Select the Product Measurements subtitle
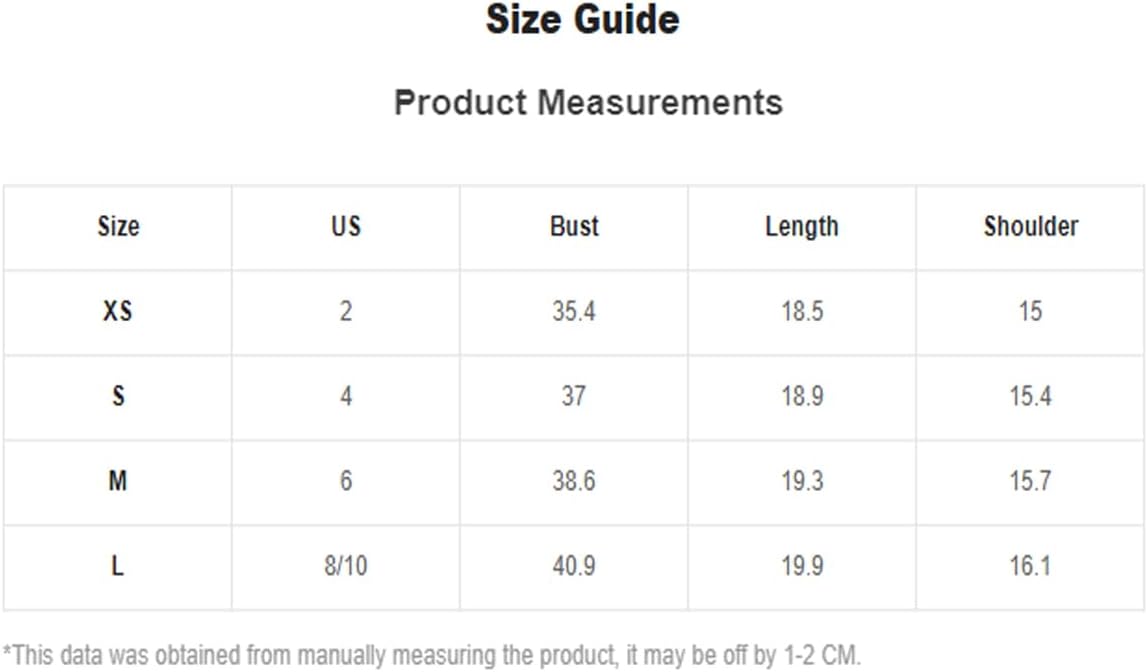 pos(589,102)
